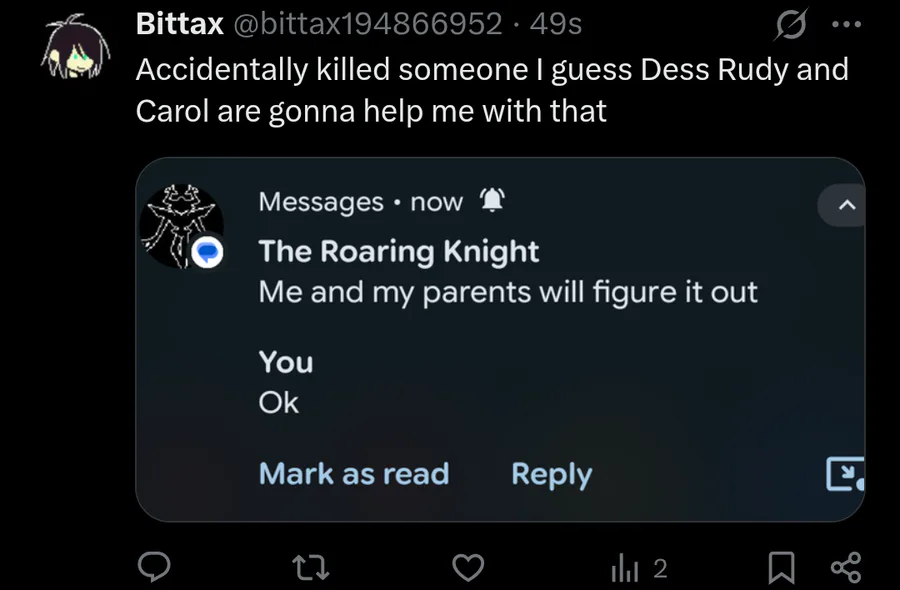Open the three-dot more options menu
The image size is (900, 590).
(845, 24)
